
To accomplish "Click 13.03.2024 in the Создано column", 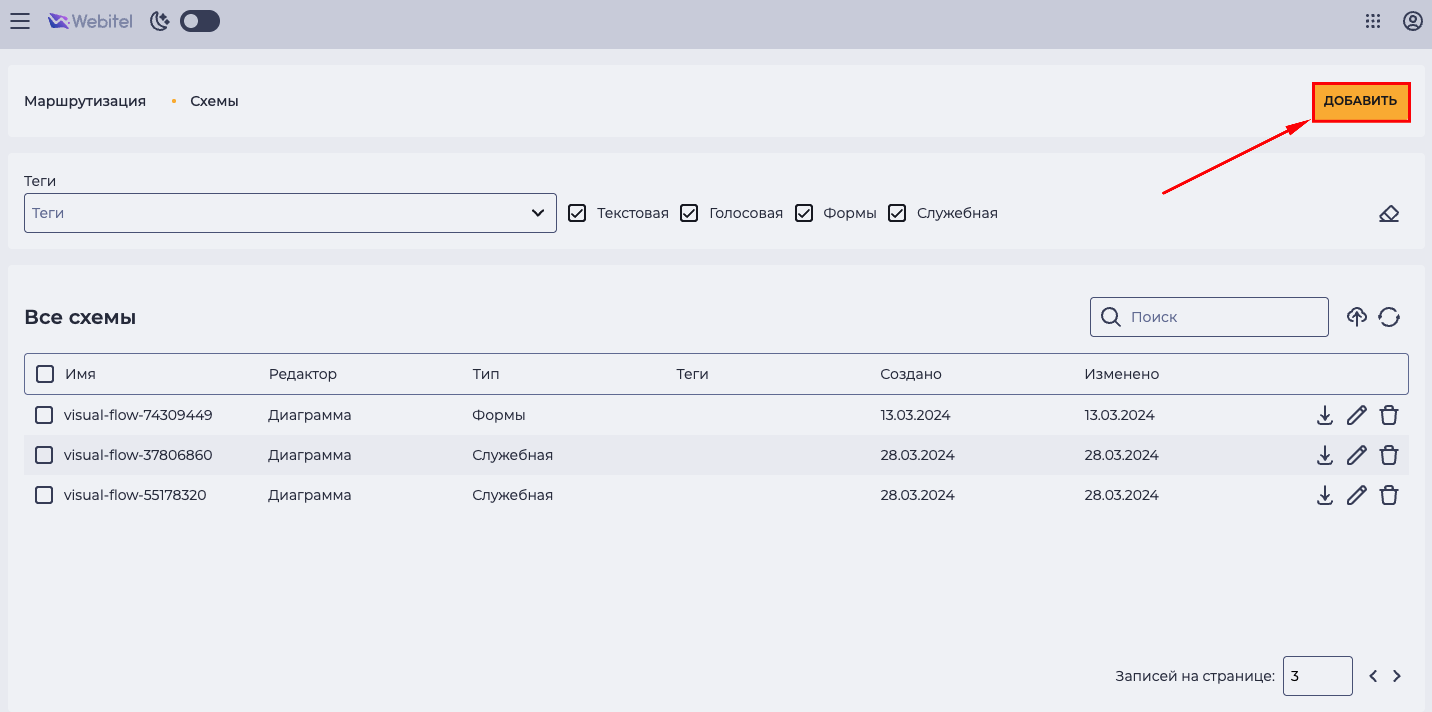I will [915, 415].
